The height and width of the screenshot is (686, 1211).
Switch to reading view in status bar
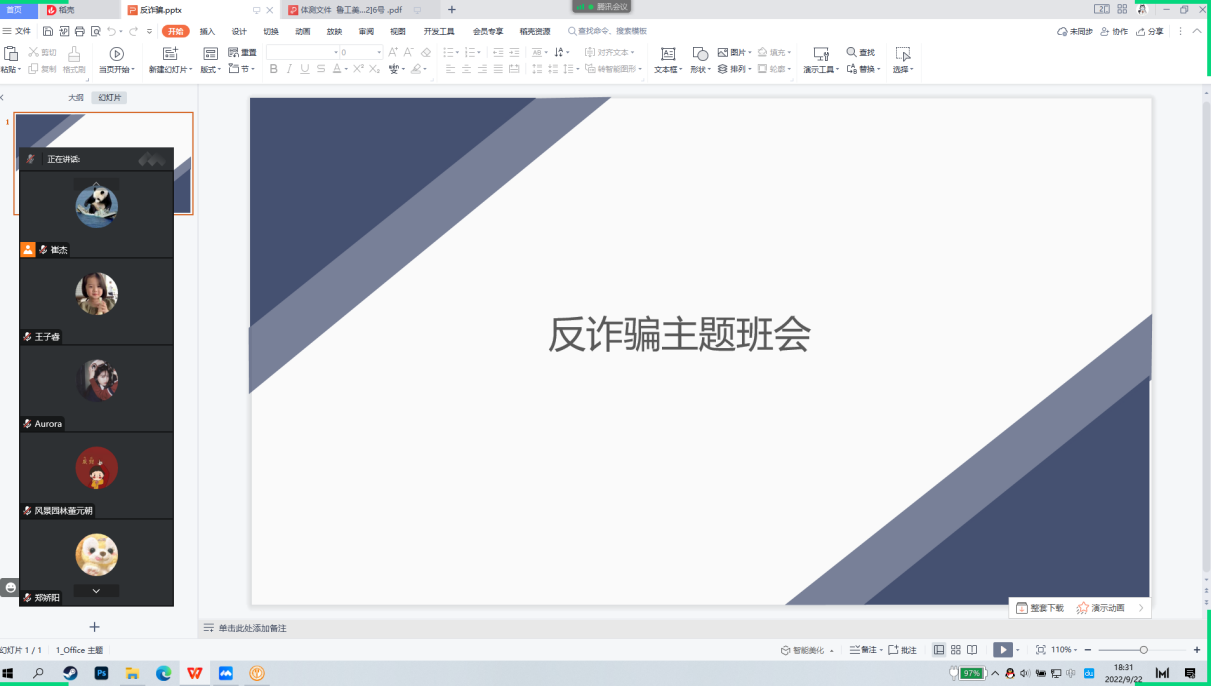click(972, 650)
